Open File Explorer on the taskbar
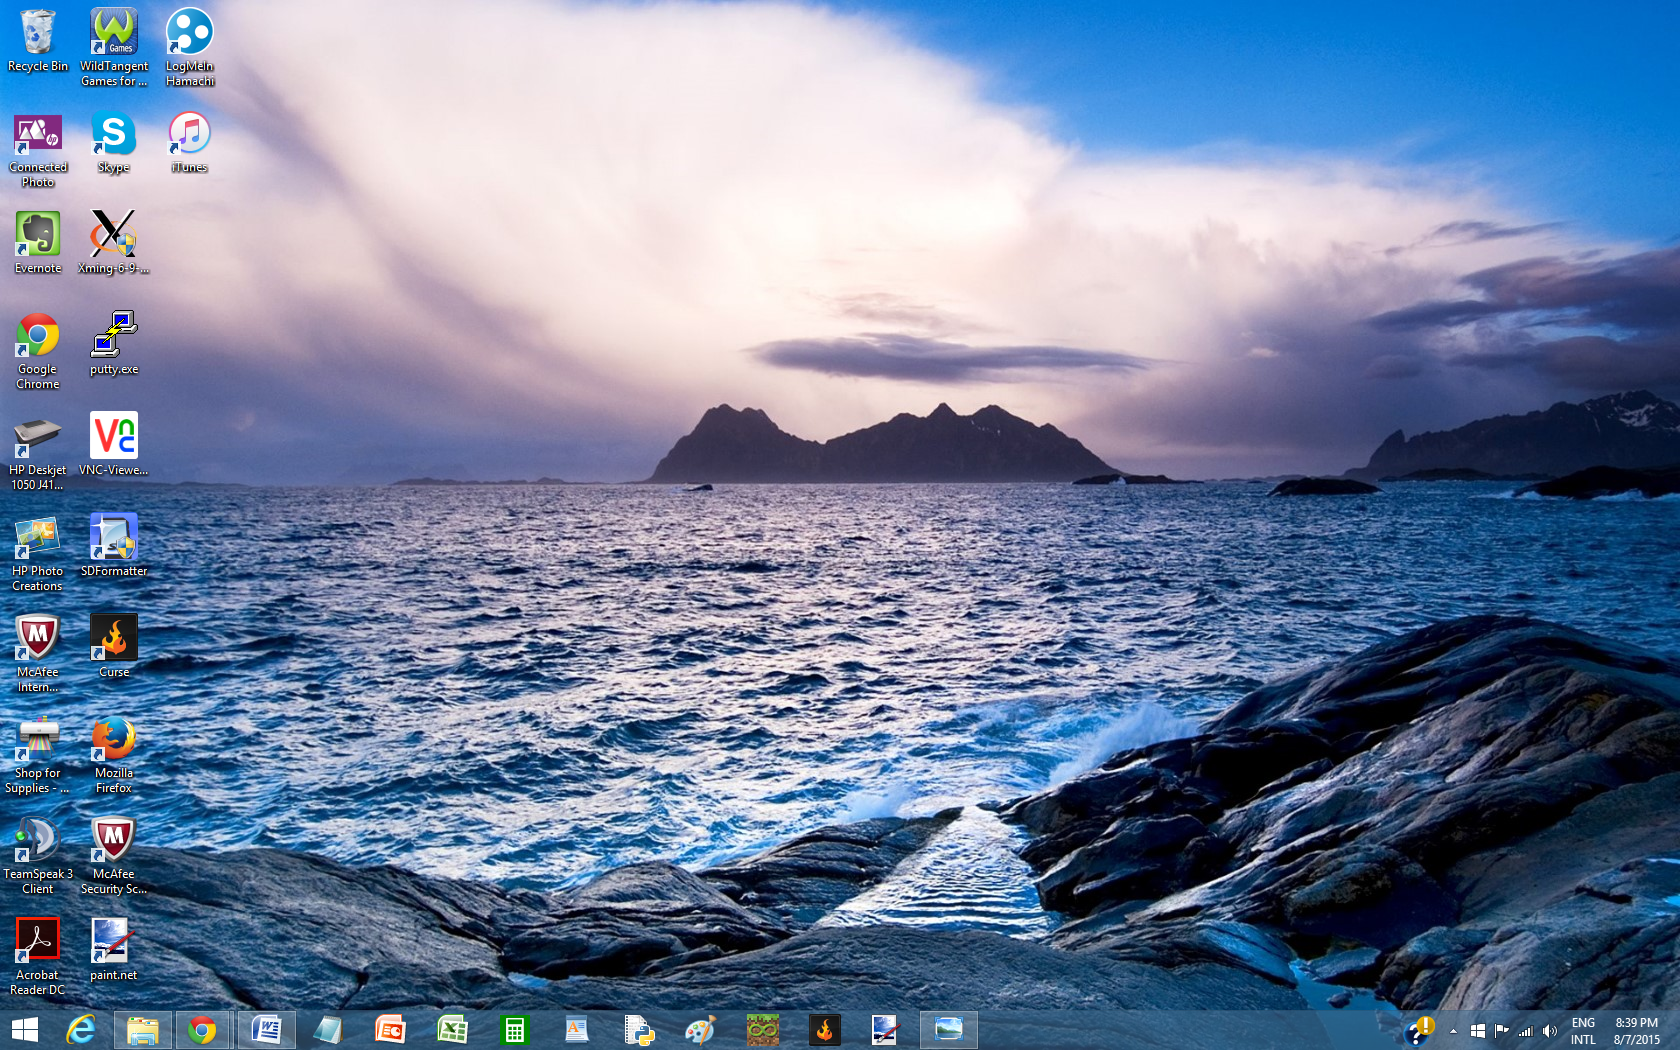Image resolution: width=1680 pixels, height=1050 pixels. pos(142,1030)
